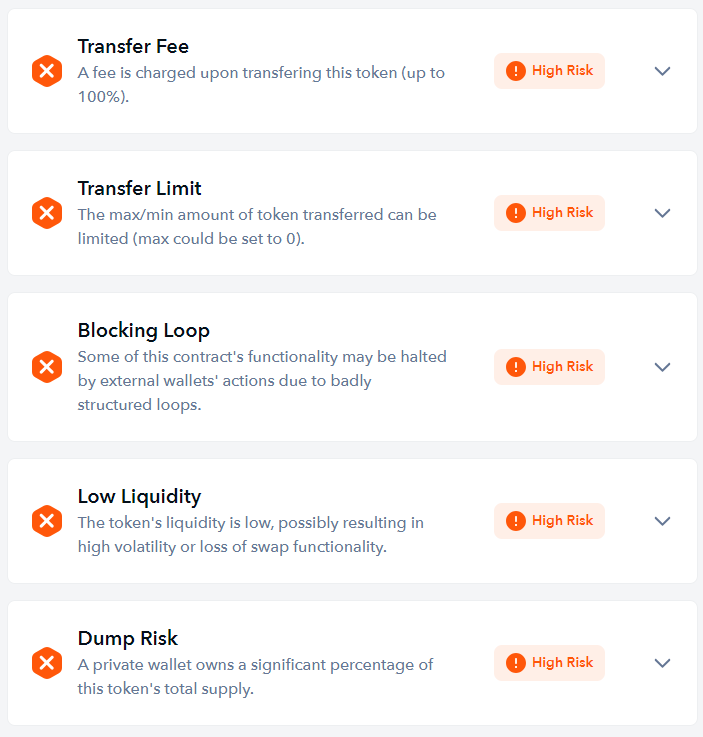Click the red X icon beside Transfer Limit
This screenshot has width=703, height=737.
(x=47, y=213)
